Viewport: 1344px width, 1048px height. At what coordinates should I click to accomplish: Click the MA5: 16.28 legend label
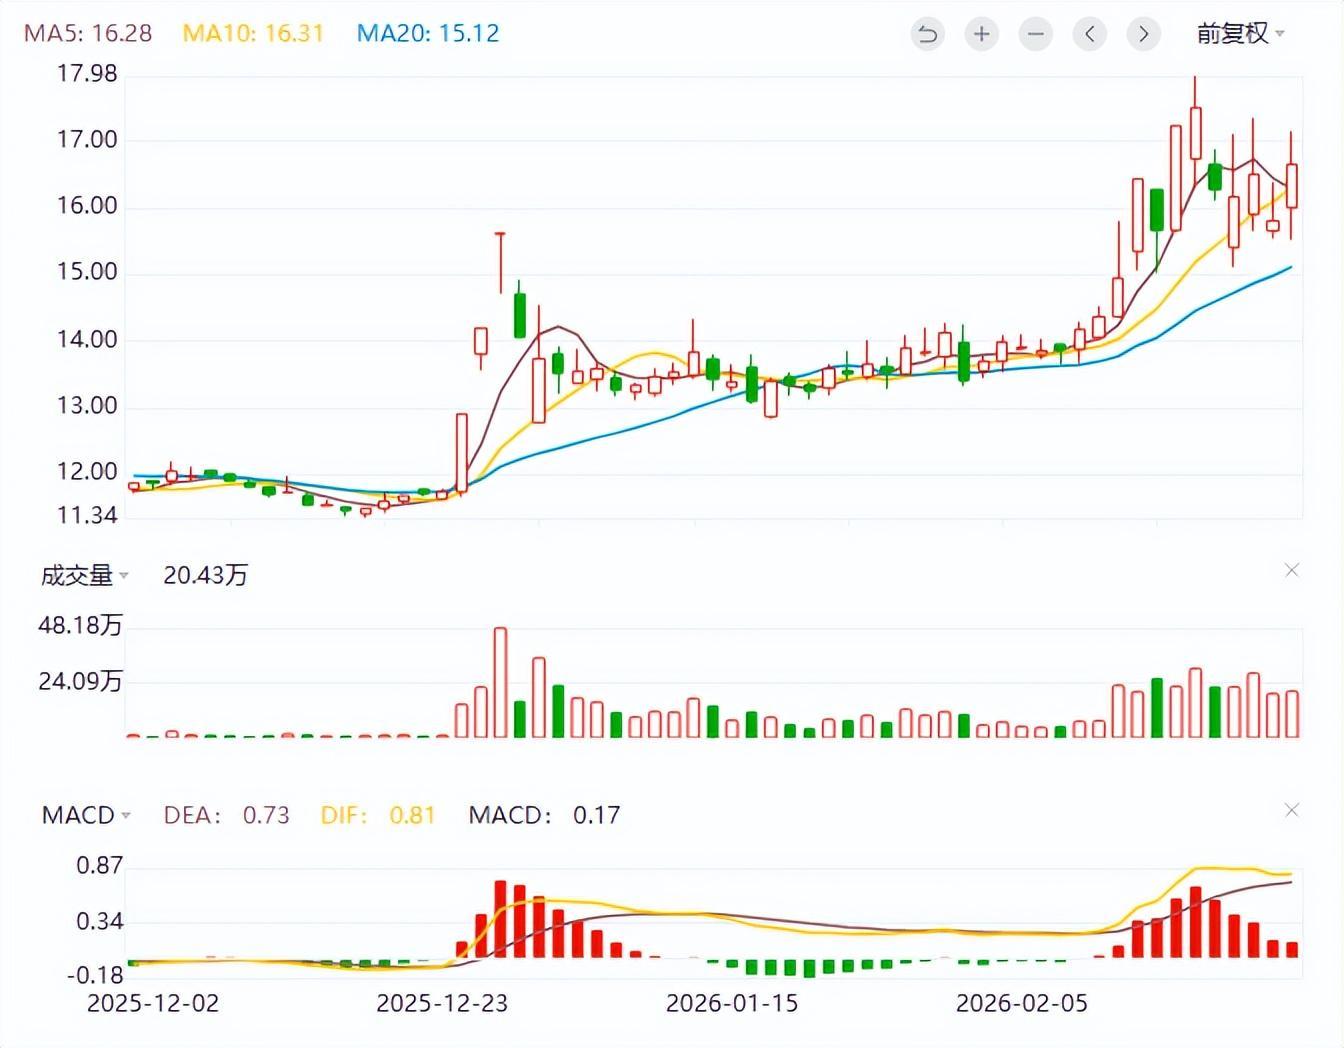coord(88,33)
